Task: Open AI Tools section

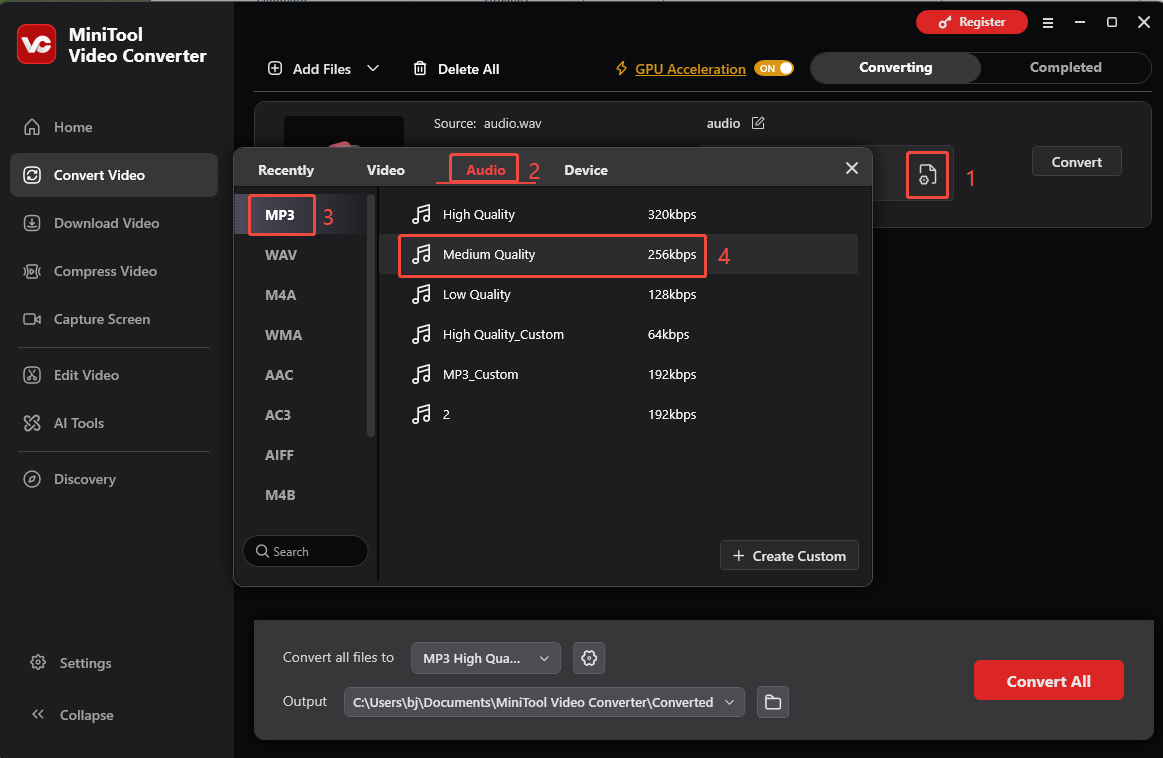Action: click(63, 424)
